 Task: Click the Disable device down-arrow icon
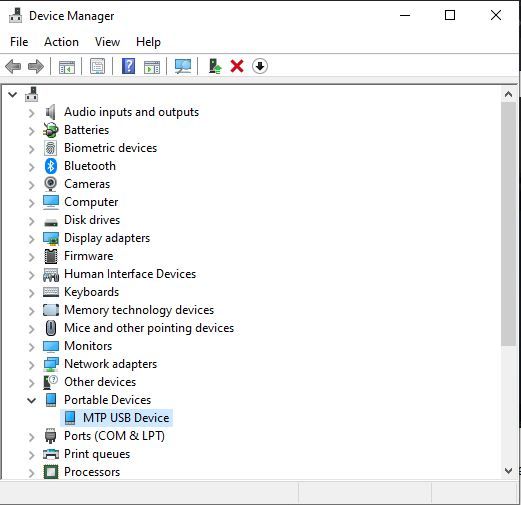tap(260, 66)
